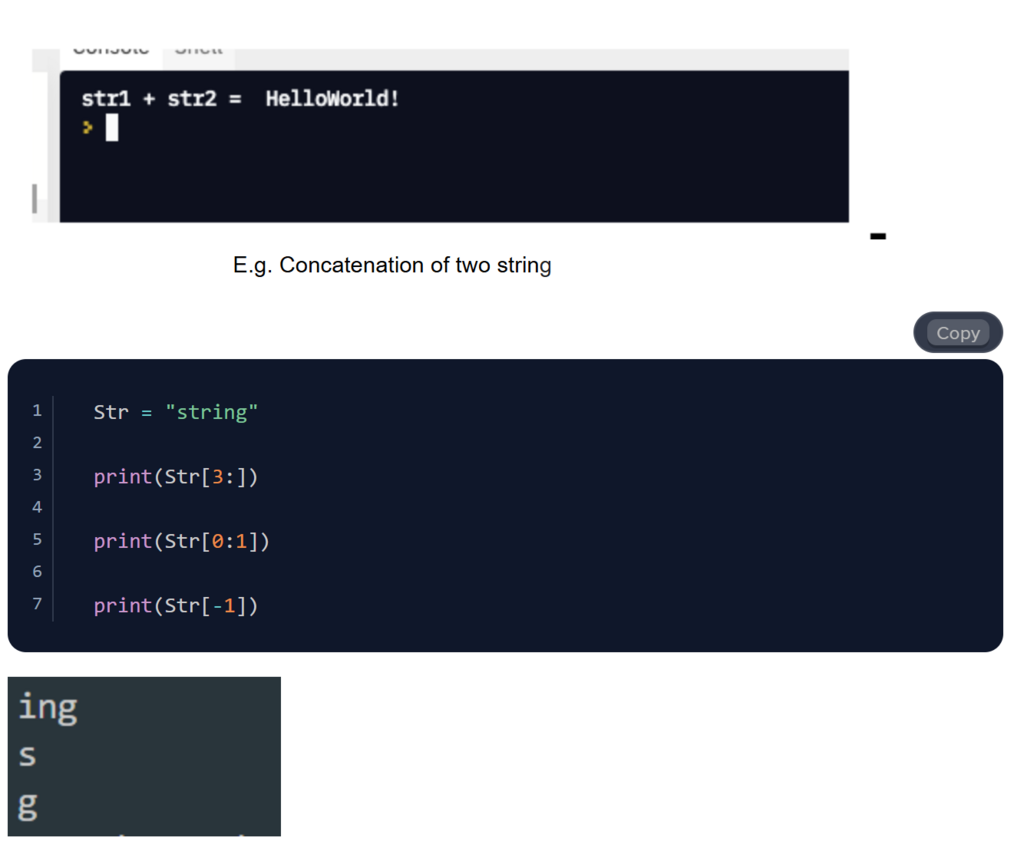Screen dimensions: 1024x841
Task: Click the "string" literal in the code
Action: (211, 412)
